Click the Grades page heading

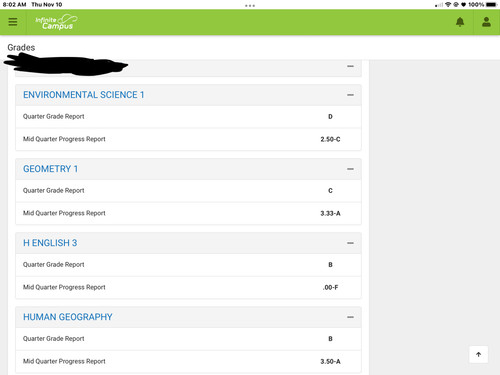21,48
